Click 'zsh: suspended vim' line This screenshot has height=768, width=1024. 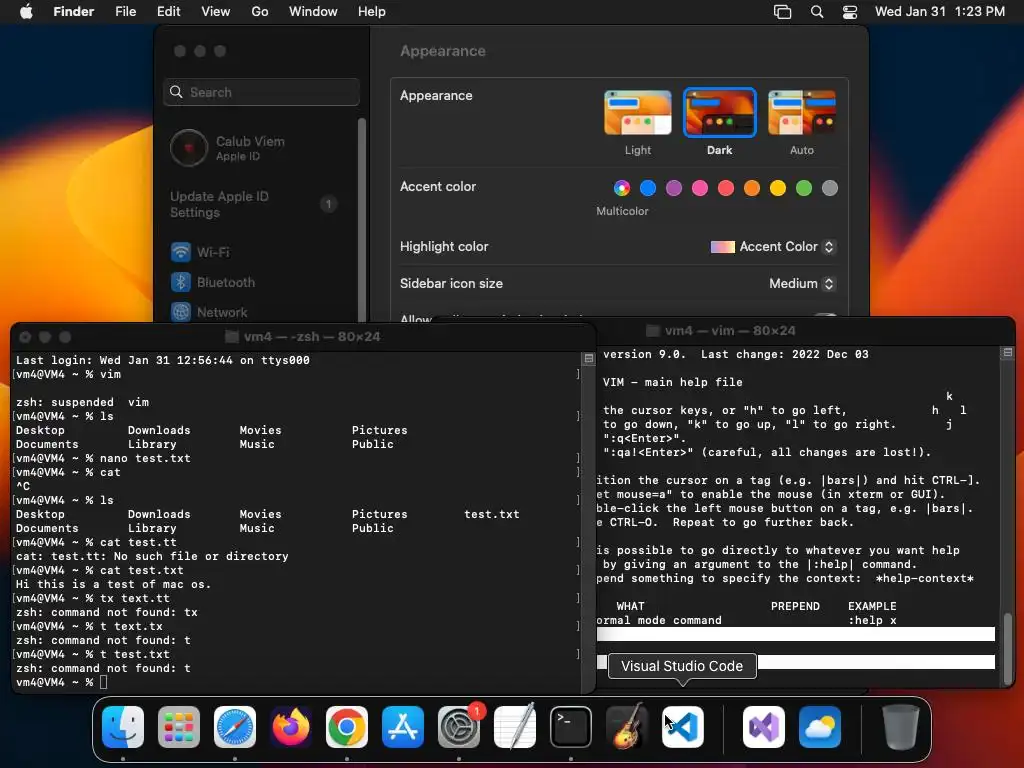tap(82, 402)
